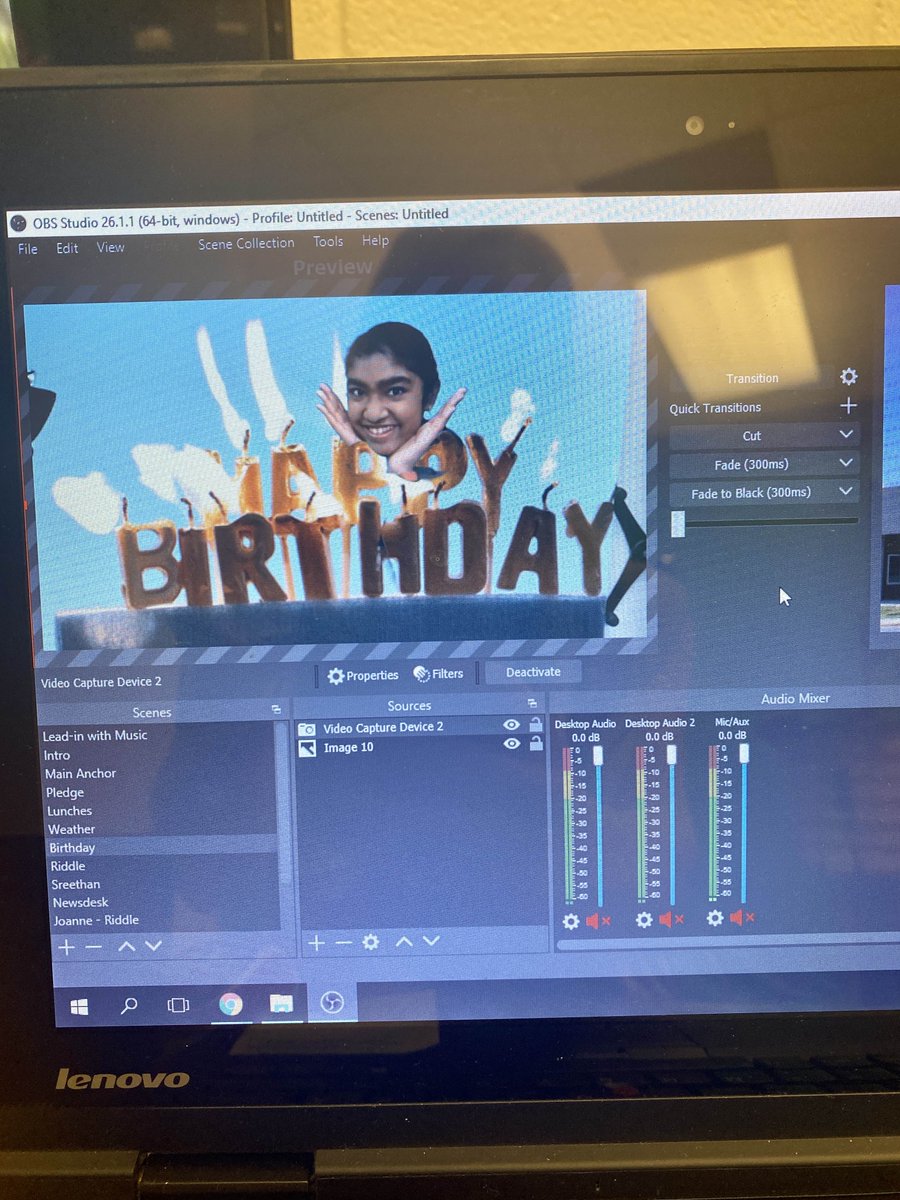This screenshot has height=1200, width=900.
Task: Click the Desktop Audio volume fader
Action: (598, 756)
